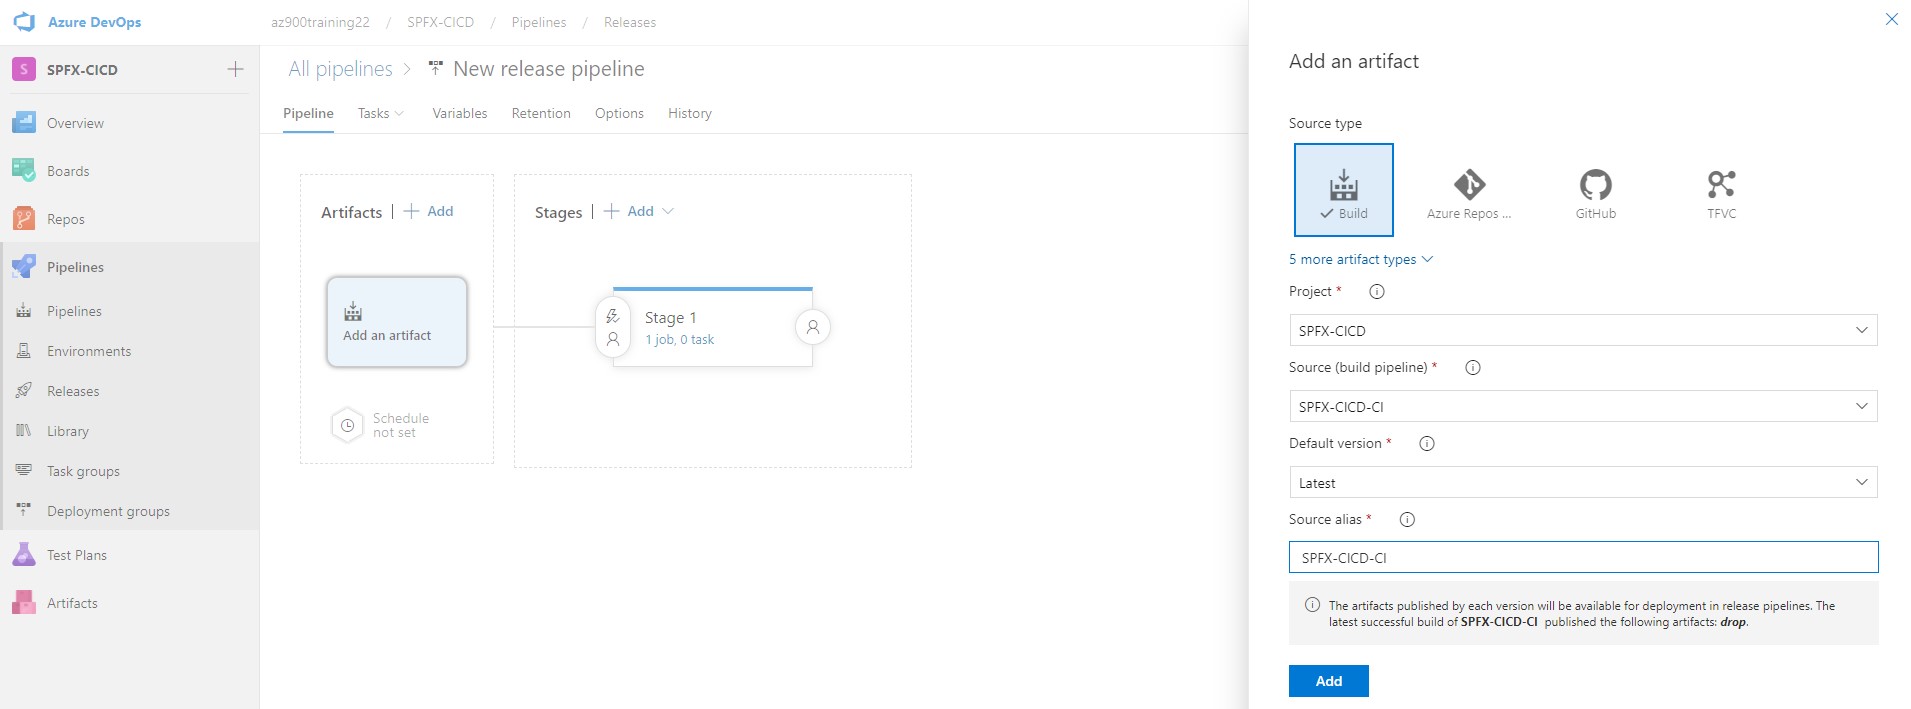Open pre-deployment conditions for Stage 1

click(613, 327)
